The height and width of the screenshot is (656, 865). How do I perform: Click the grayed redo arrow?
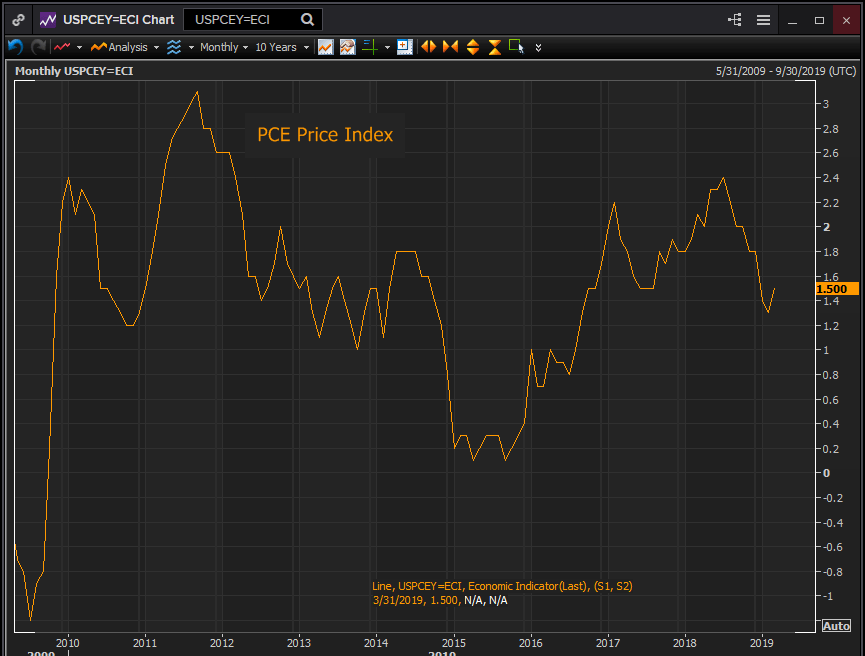pyautogui.click(x=38, y=47)
